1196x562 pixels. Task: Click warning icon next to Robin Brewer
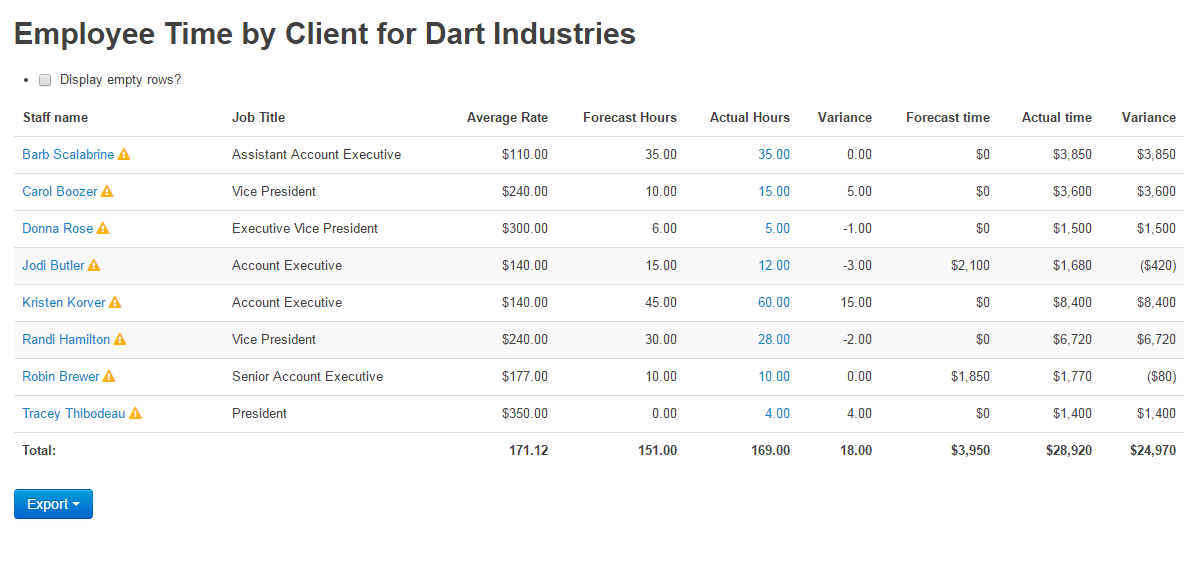109,376
